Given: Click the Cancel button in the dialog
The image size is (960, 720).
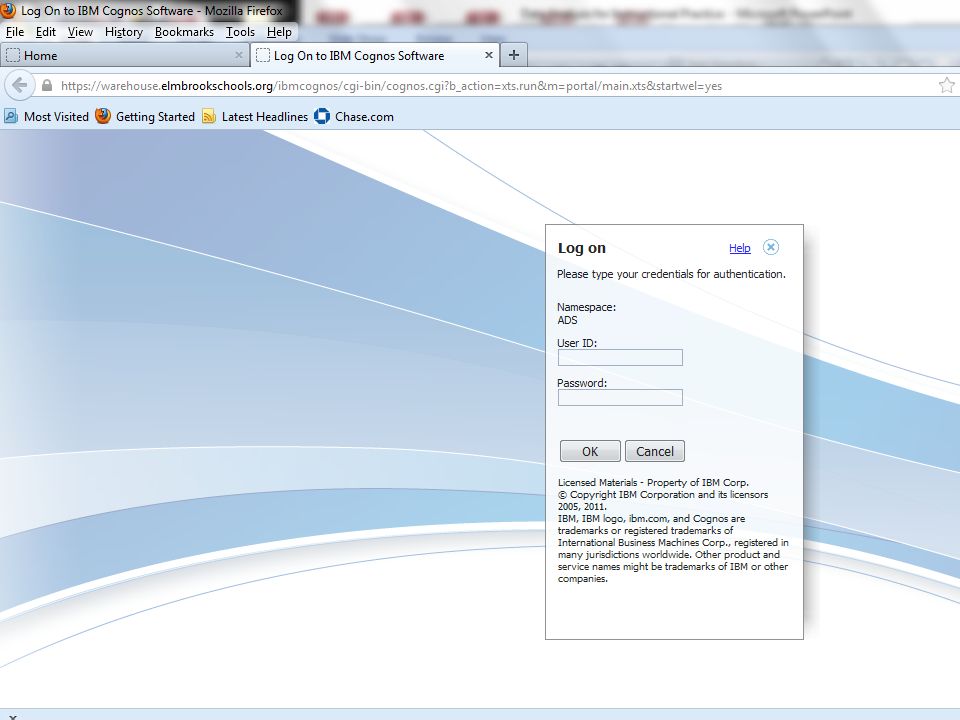Looking at the screenshot, I should pyautogui.click(x=654, y=451).
